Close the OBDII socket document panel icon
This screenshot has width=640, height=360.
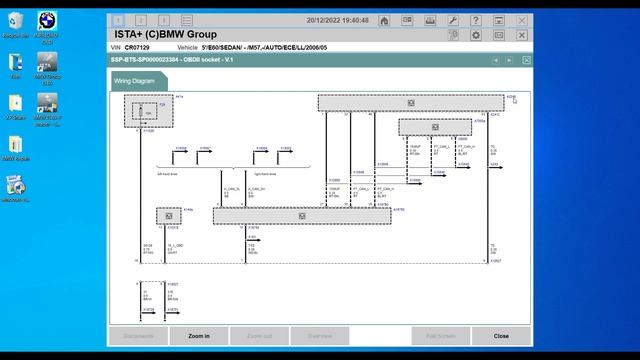point(527,60)
